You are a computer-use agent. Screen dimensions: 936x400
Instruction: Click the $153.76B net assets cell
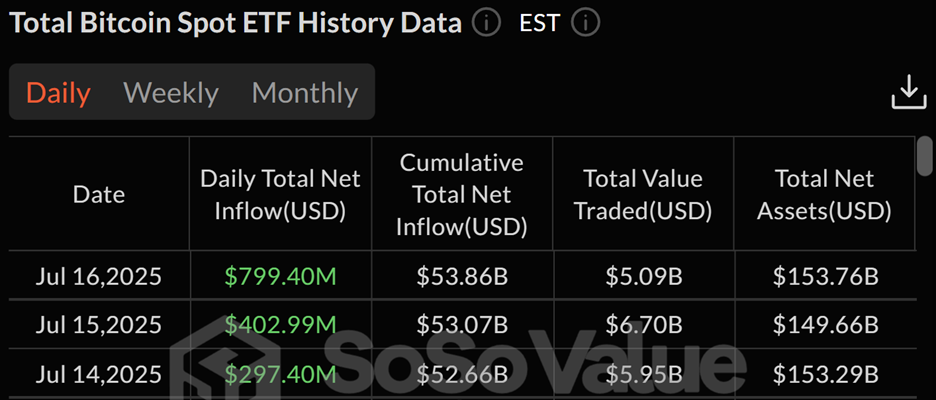[x=826, y=276]
